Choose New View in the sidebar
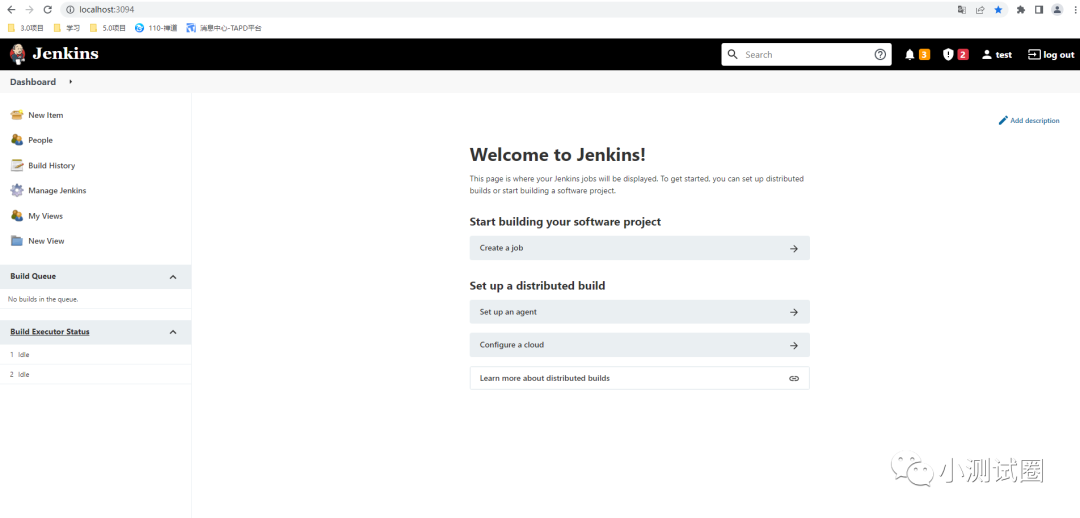1080x518 pixels. [x=46, y=241]
